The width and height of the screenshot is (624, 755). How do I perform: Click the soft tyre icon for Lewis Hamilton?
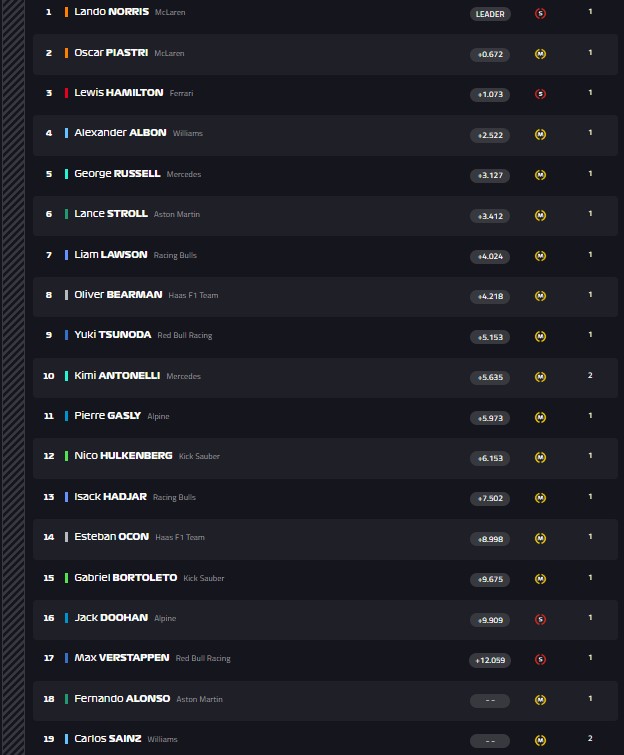click(540, 94)
